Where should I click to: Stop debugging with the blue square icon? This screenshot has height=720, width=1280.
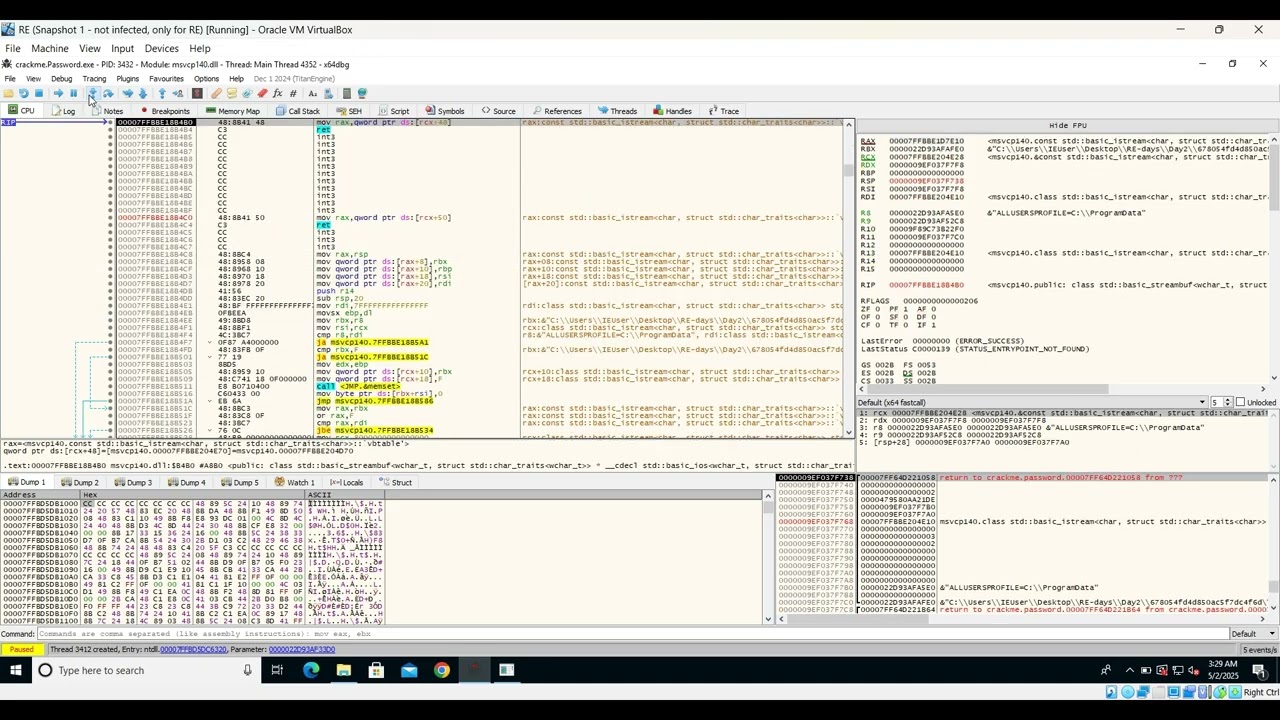click(39, 94)
